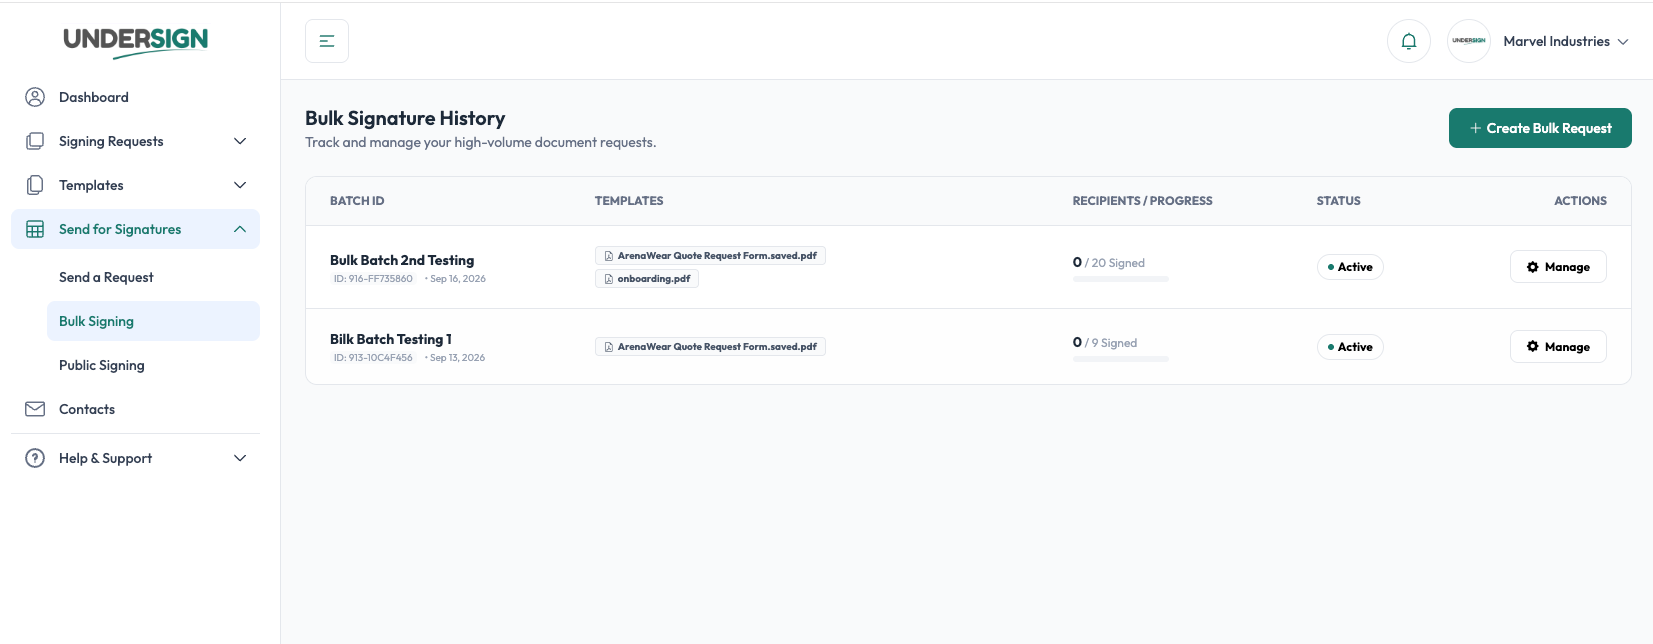Screen dimensions: 1653x644
Task: Click the TEMPLATES column header
Action: click(629, 201)
